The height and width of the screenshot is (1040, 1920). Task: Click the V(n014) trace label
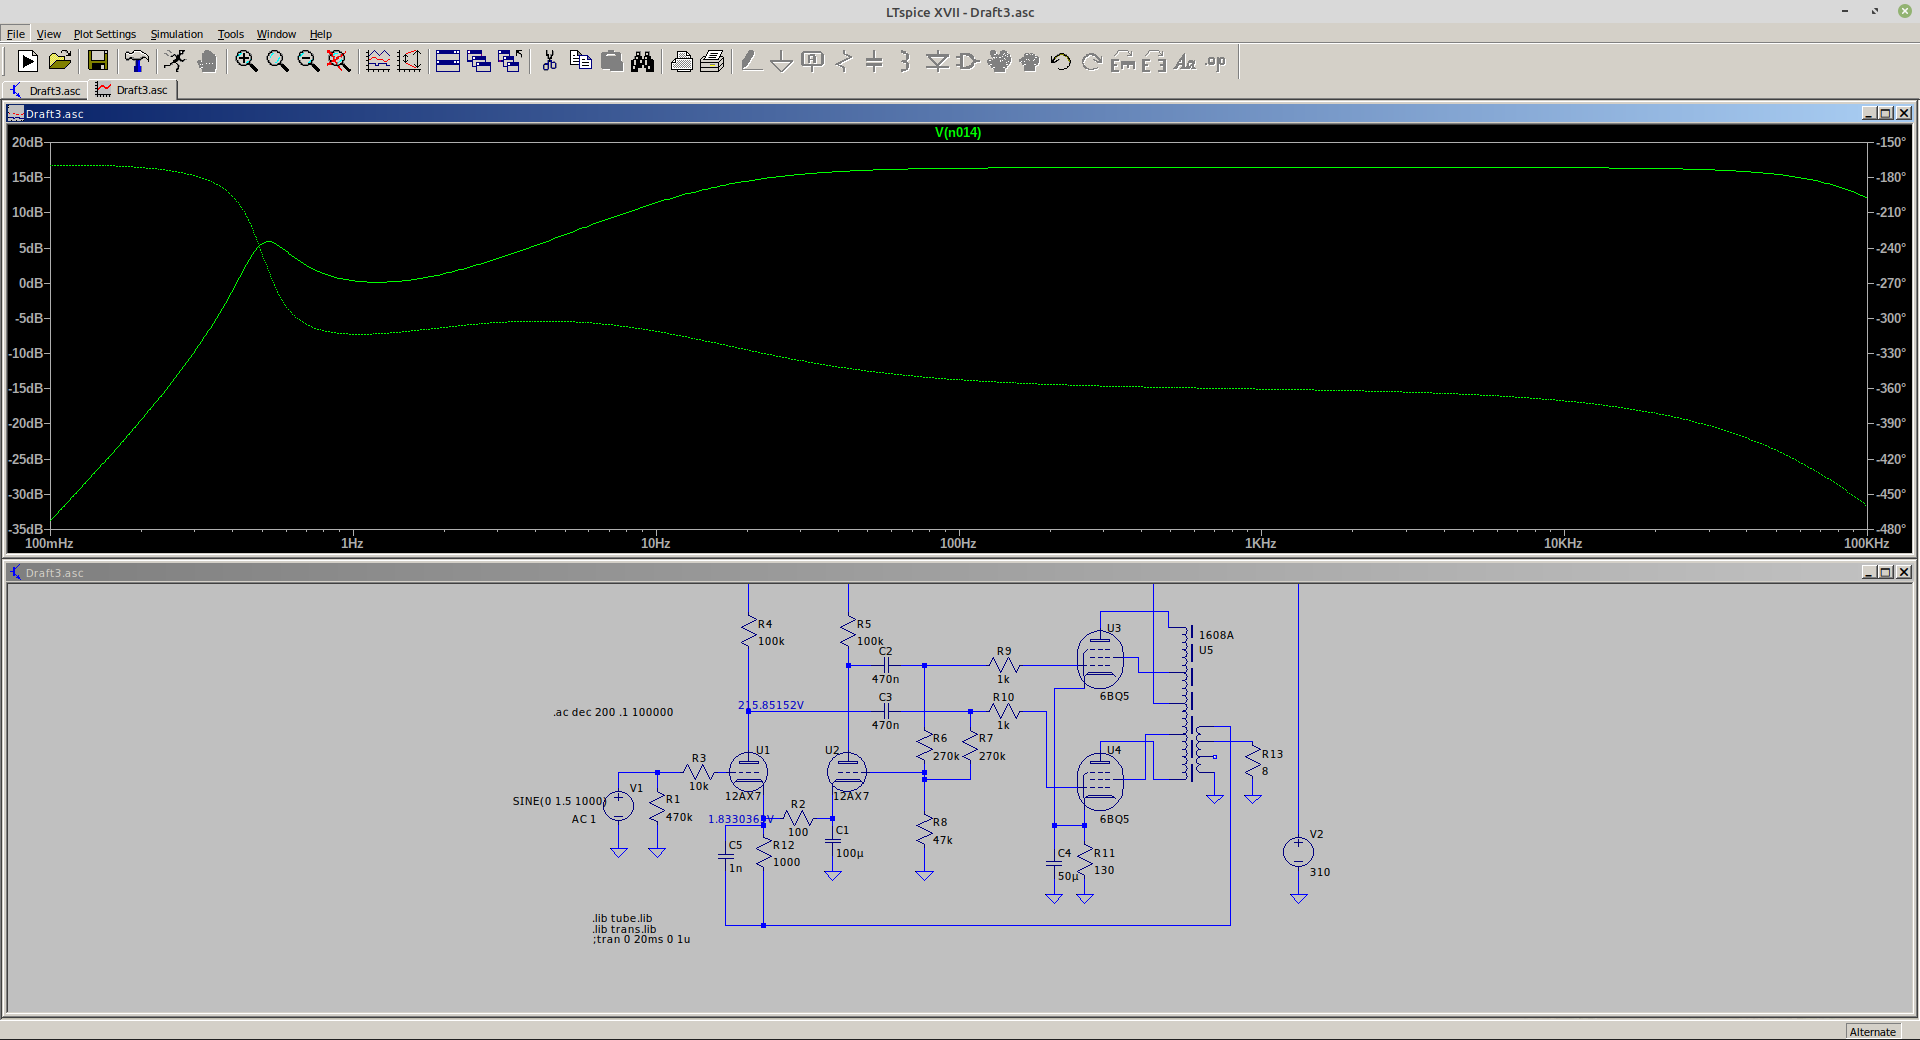coord(958,132)
